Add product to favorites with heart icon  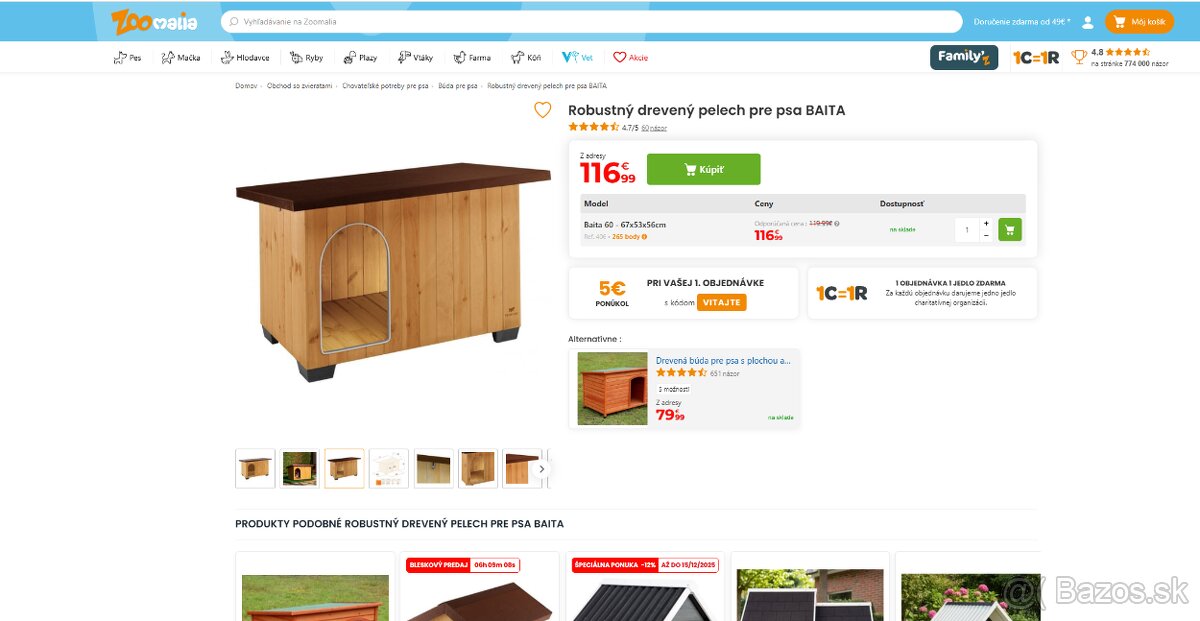(x=542, y=110)
